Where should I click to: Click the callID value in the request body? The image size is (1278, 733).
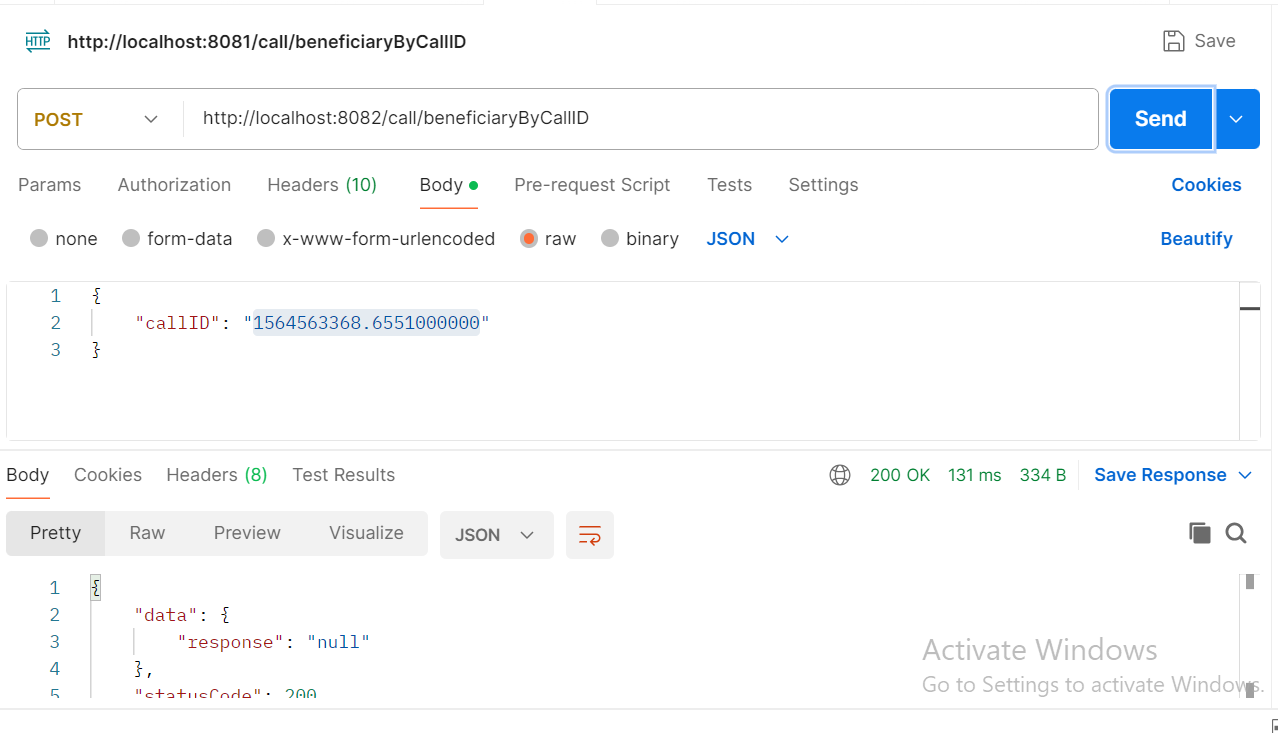[366, 323]
